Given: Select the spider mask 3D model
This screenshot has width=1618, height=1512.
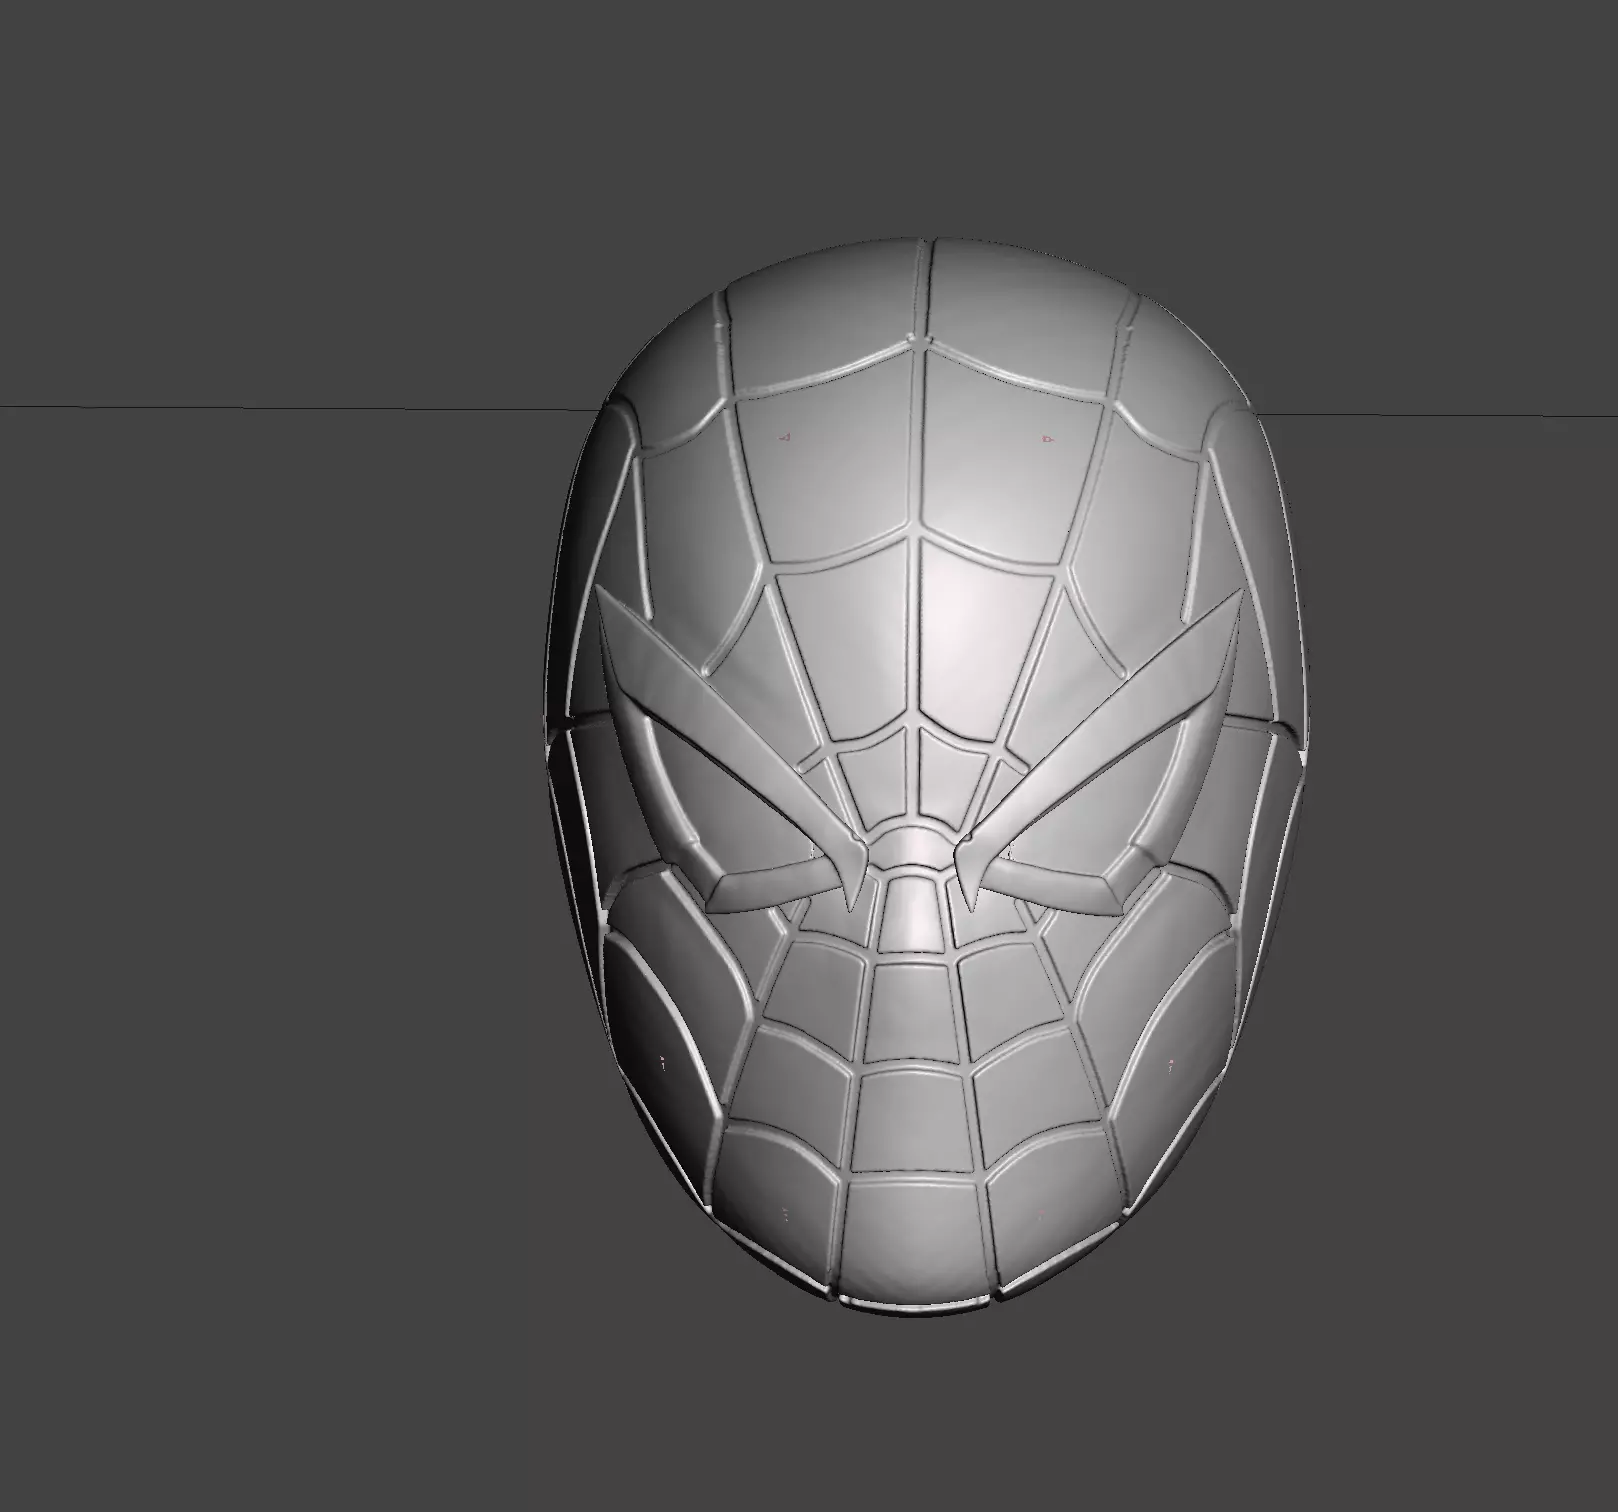Looking at the screenshot, I should point(926,776).
